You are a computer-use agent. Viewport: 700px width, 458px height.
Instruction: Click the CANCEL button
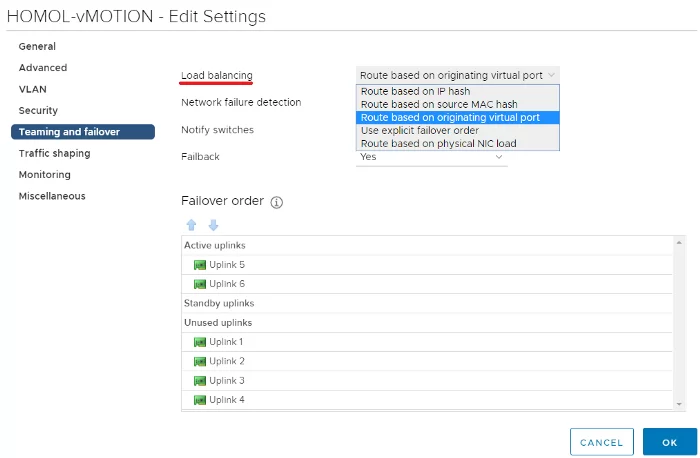(x=601, y=442)
